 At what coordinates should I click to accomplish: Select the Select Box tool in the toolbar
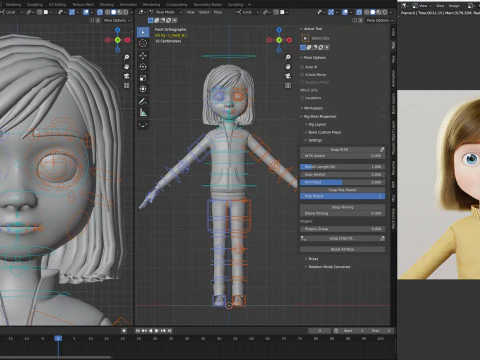click(x=143, y=32)
